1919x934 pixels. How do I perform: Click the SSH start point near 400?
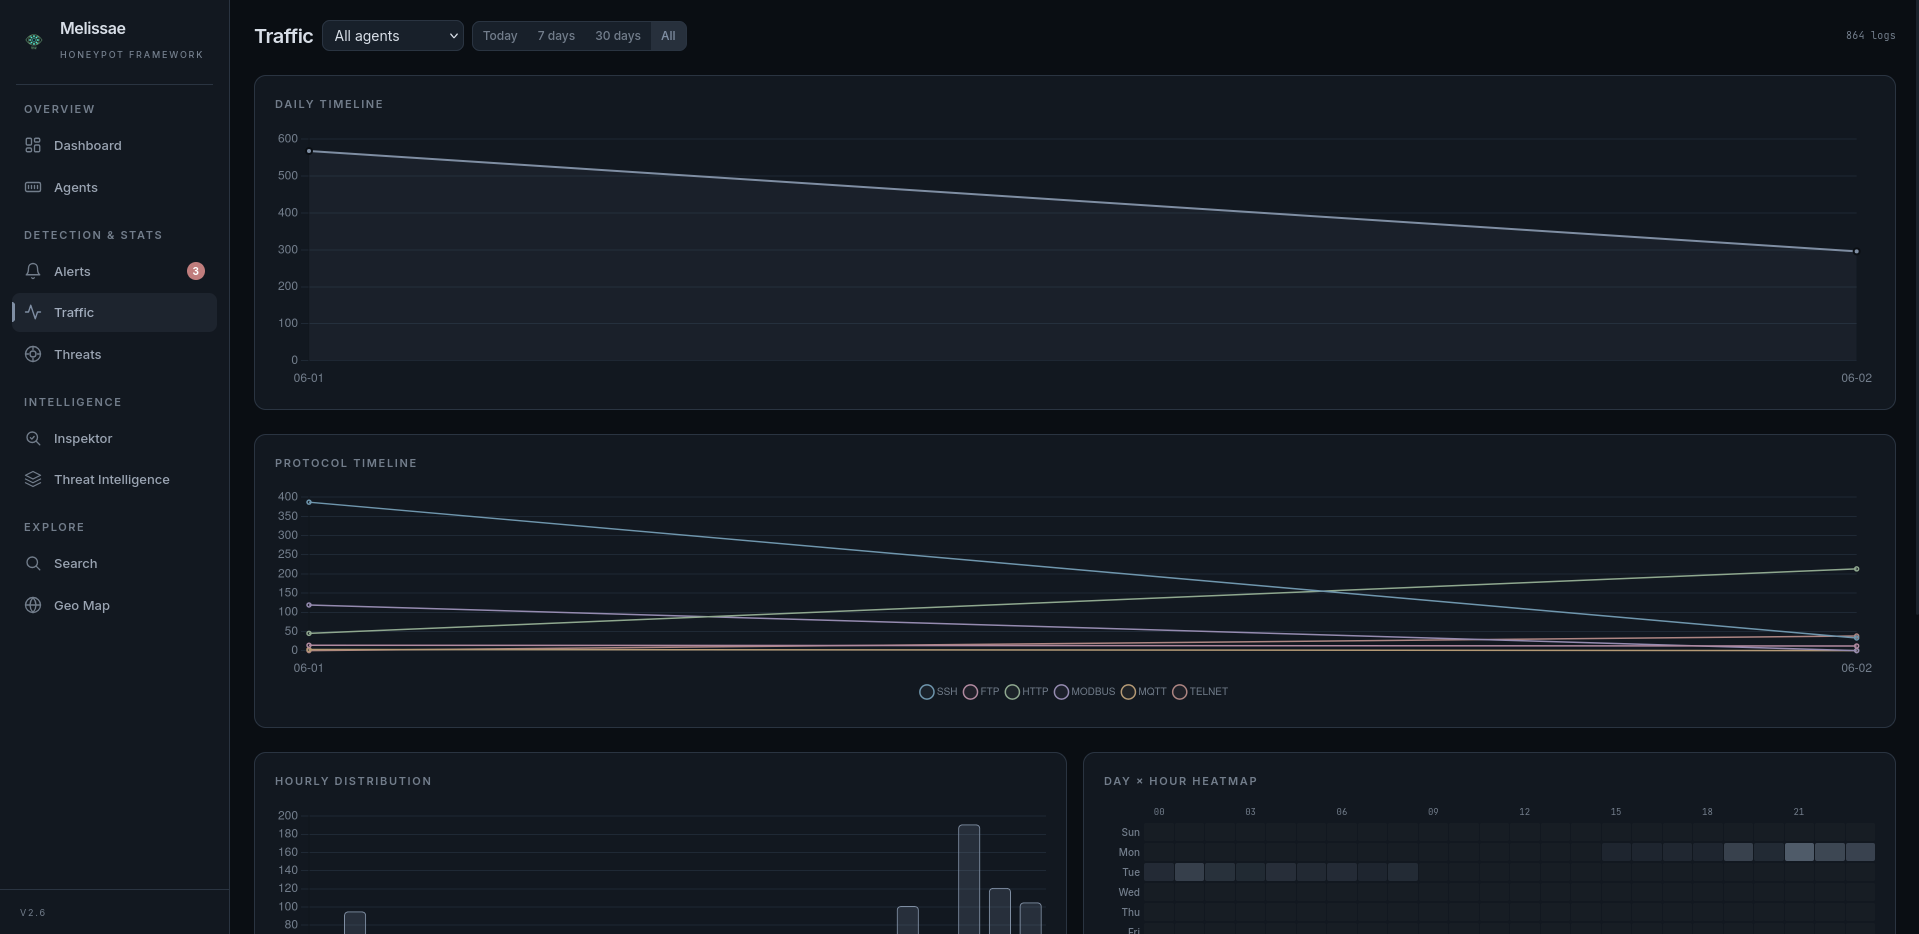coord(309,502)
